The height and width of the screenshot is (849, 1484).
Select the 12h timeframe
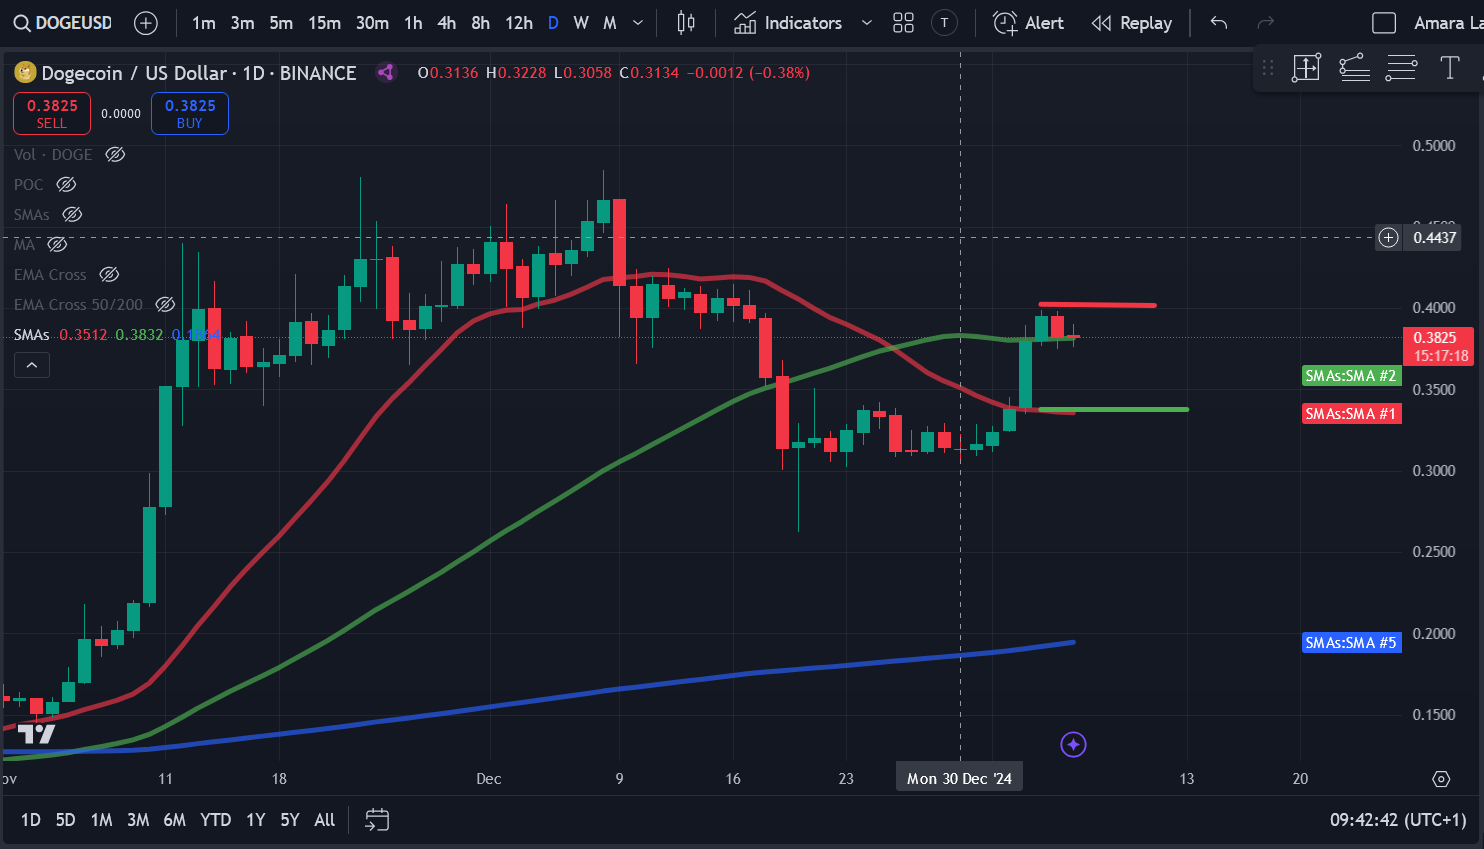point(519,23)
